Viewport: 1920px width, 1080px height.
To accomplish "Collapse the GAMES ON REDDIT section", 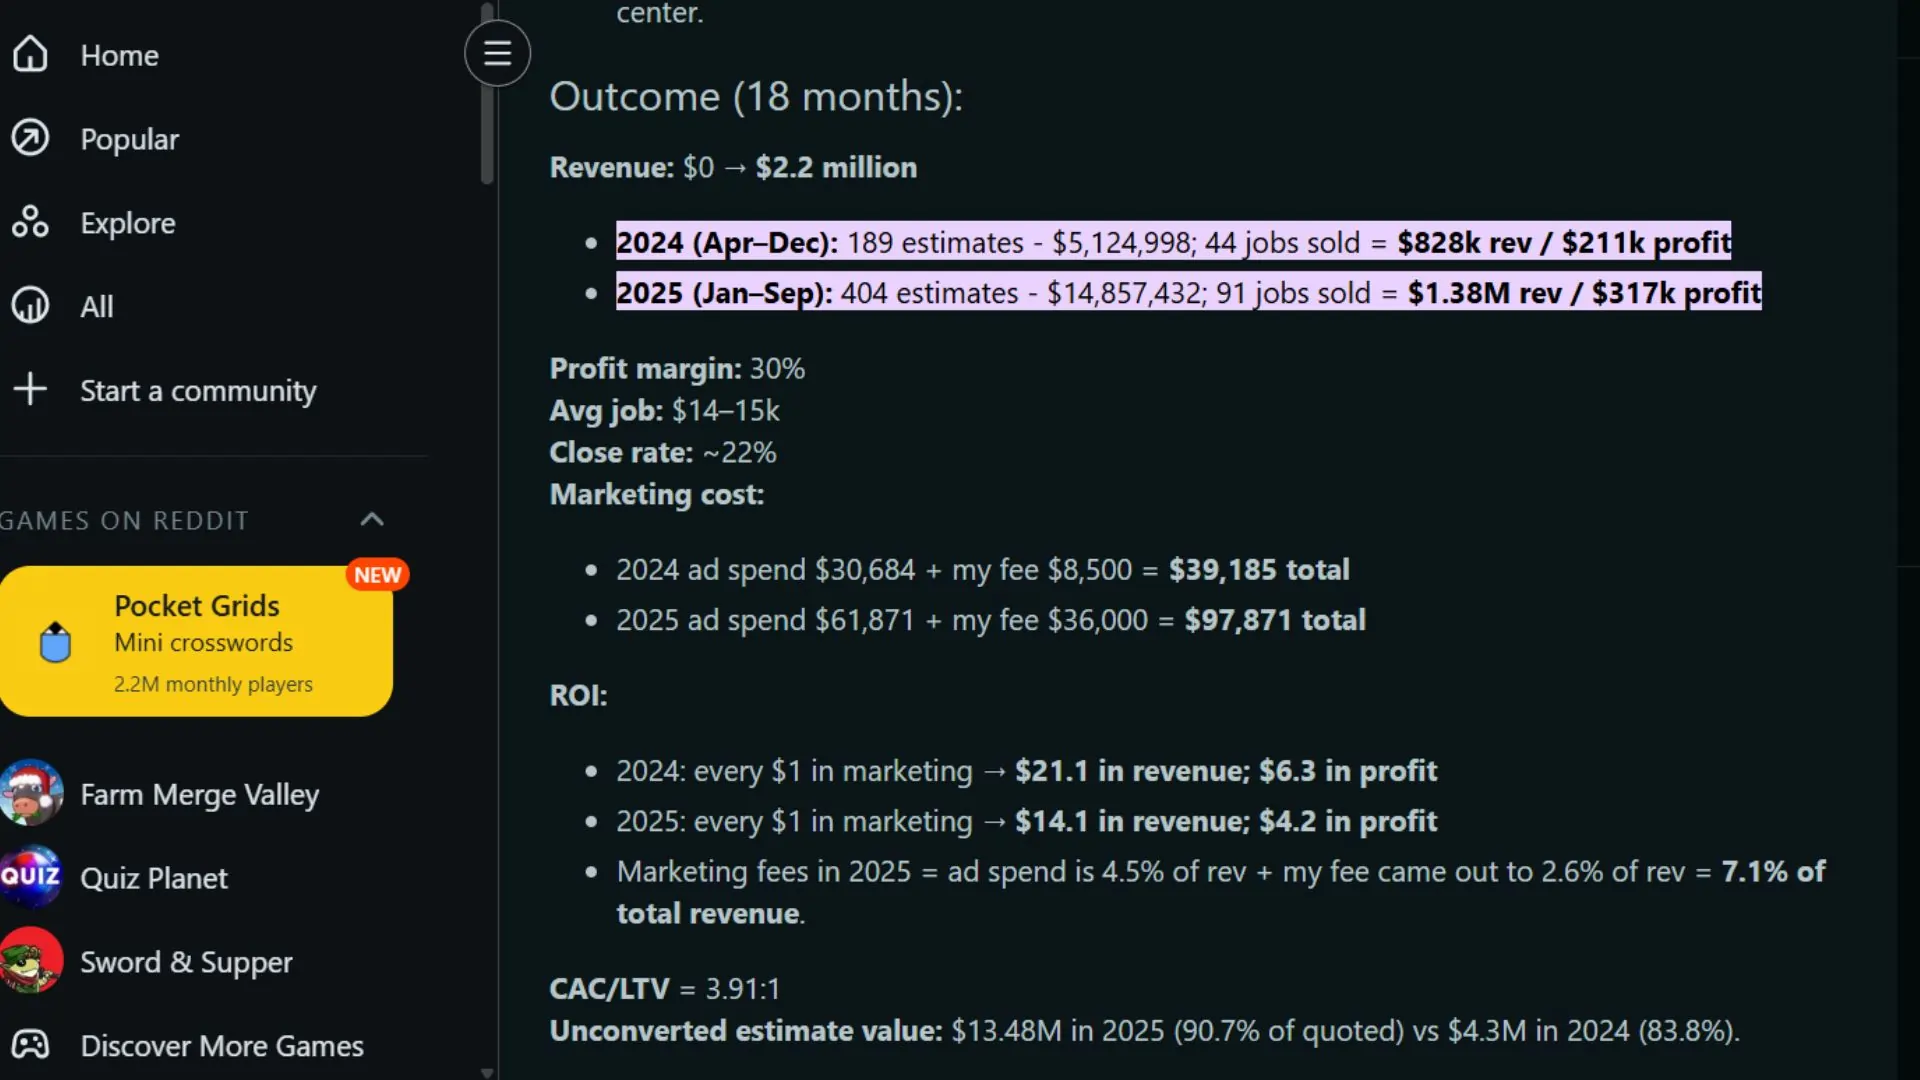I will (372, 519).
